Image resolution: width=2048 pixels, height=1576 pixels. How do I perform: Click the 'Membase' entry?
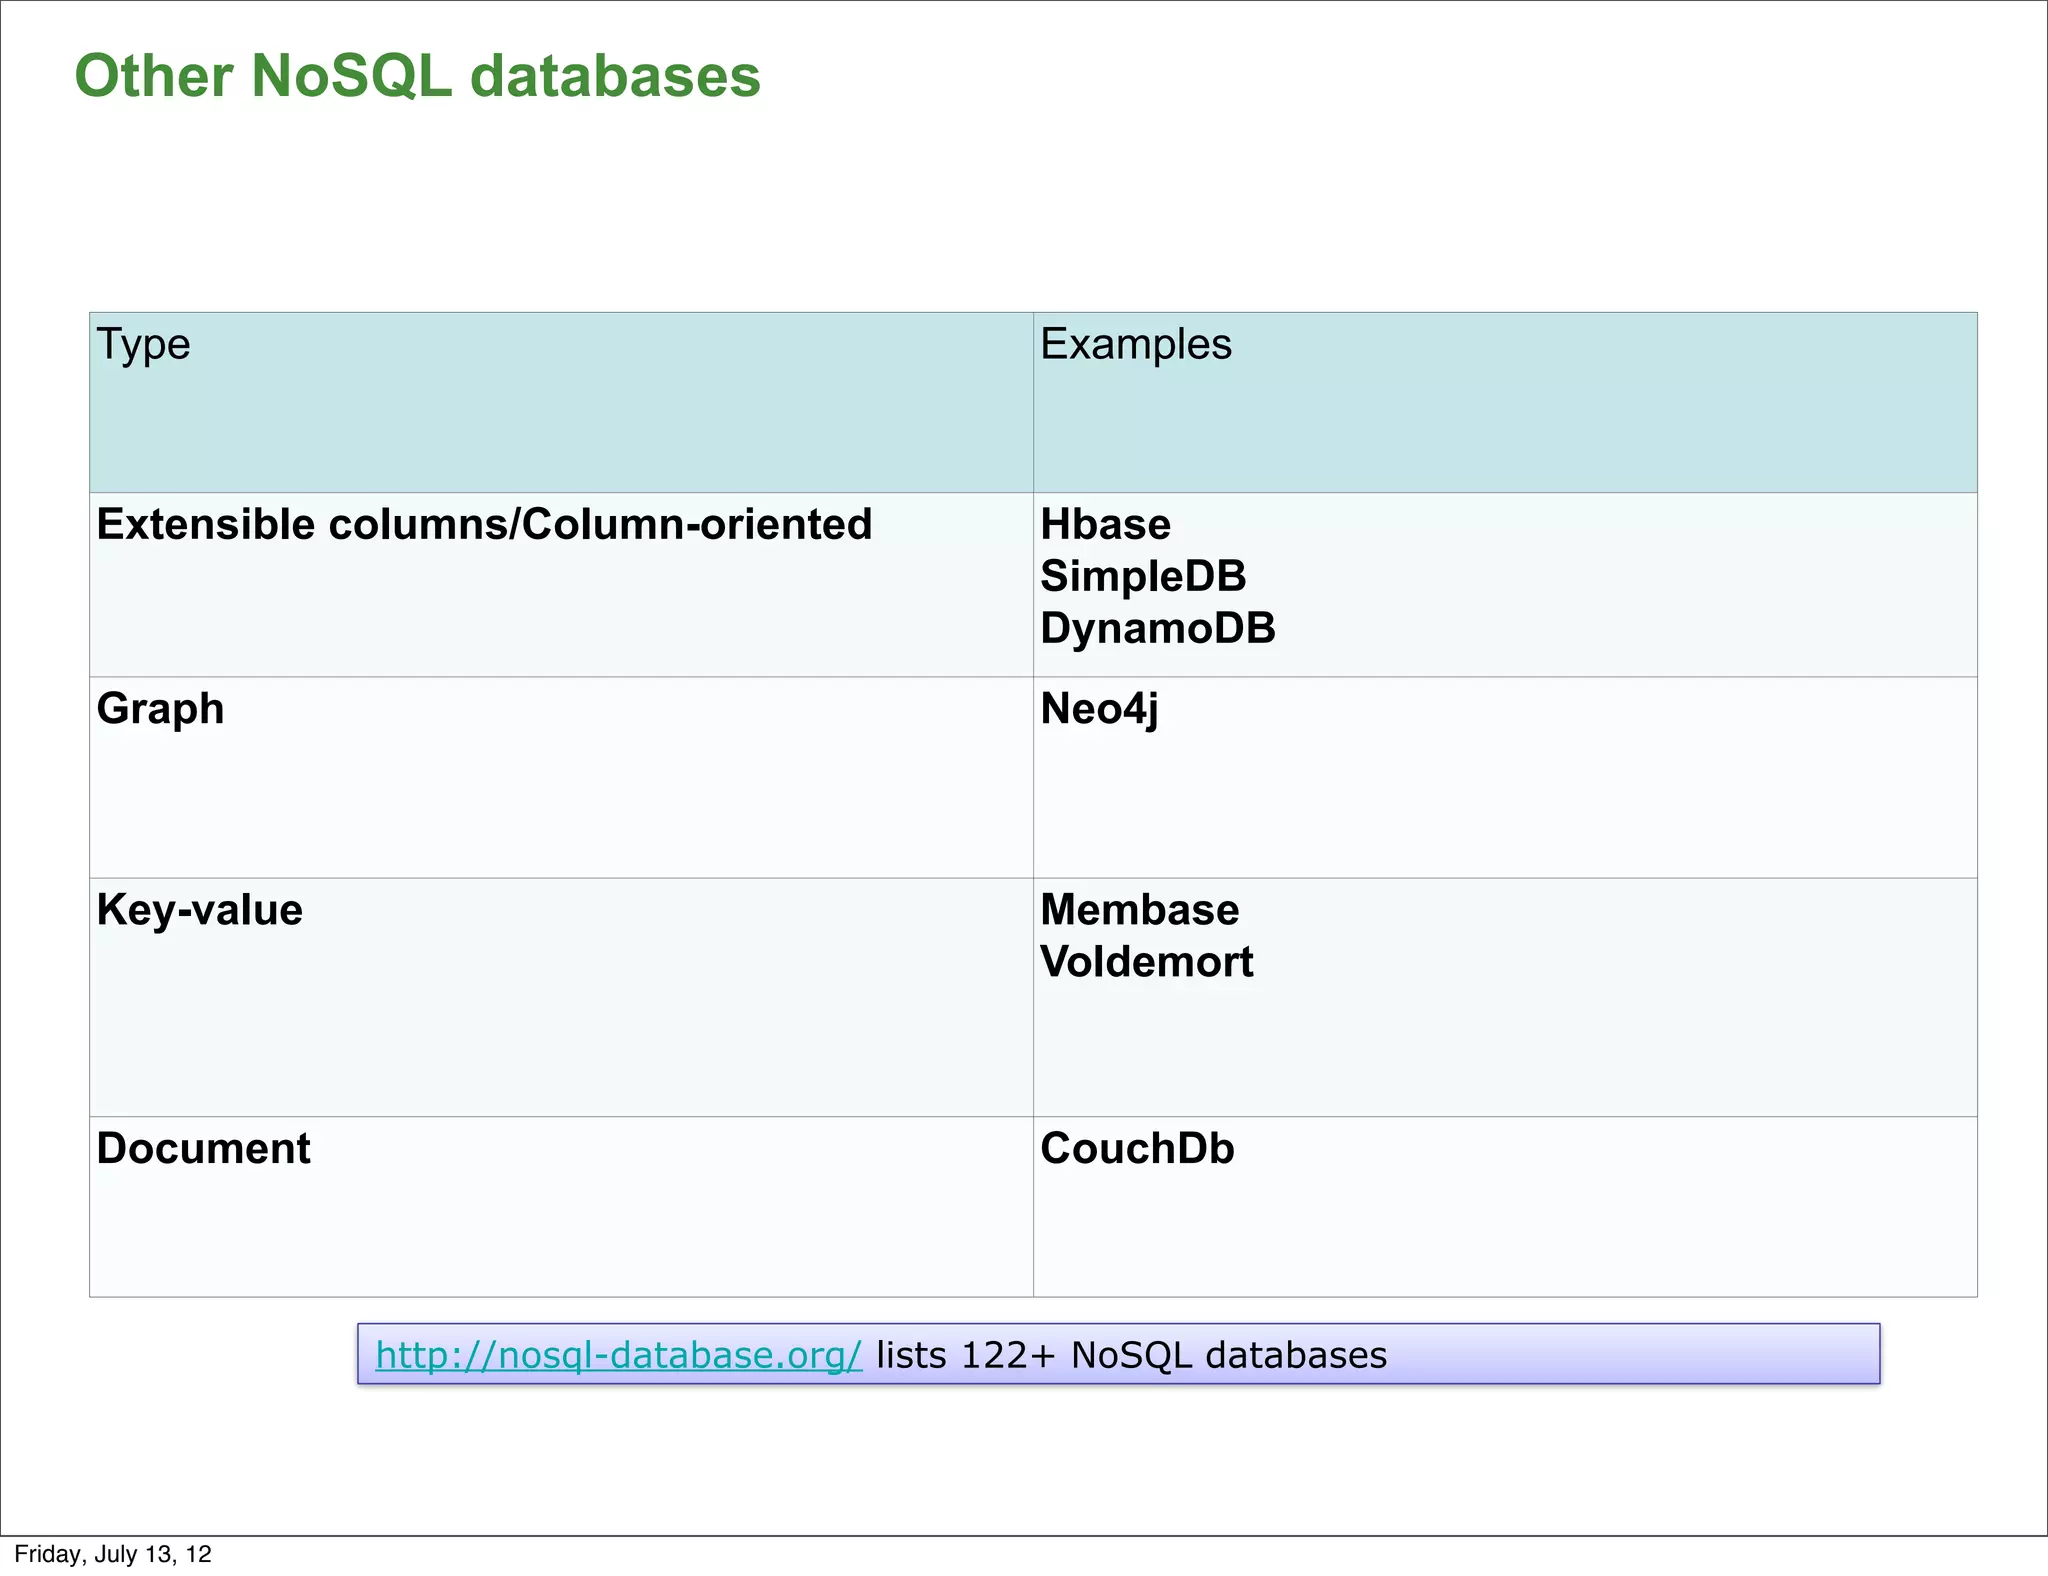point(1140,910)
